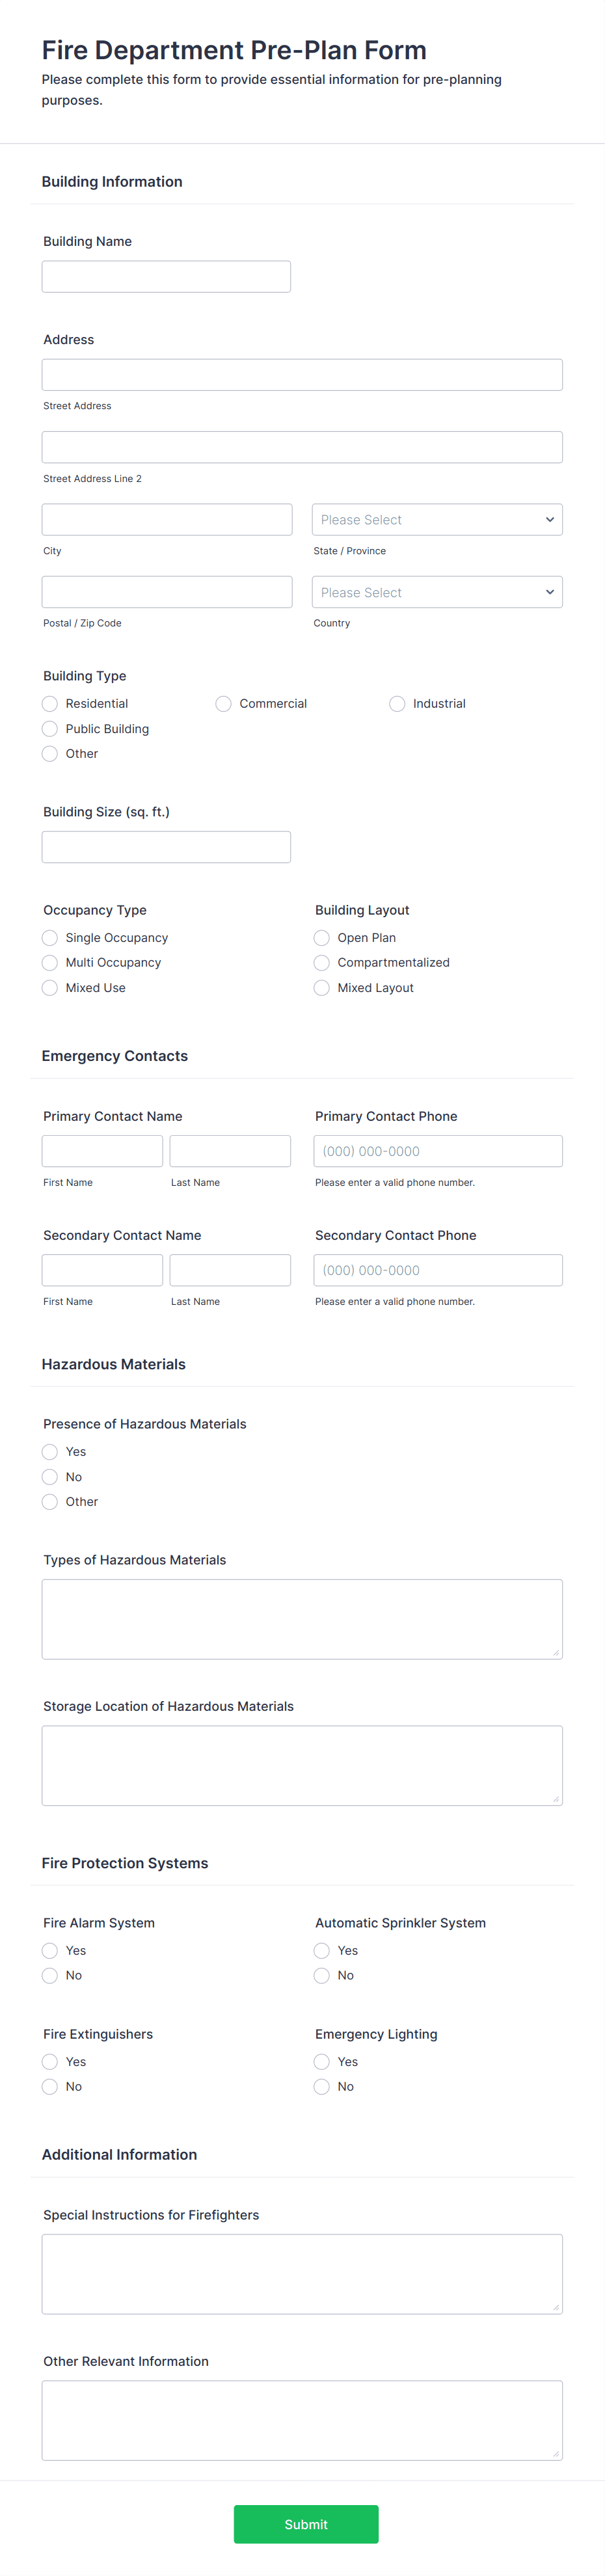Choose Multi Occupancy for occupancy type

(49, 962)
